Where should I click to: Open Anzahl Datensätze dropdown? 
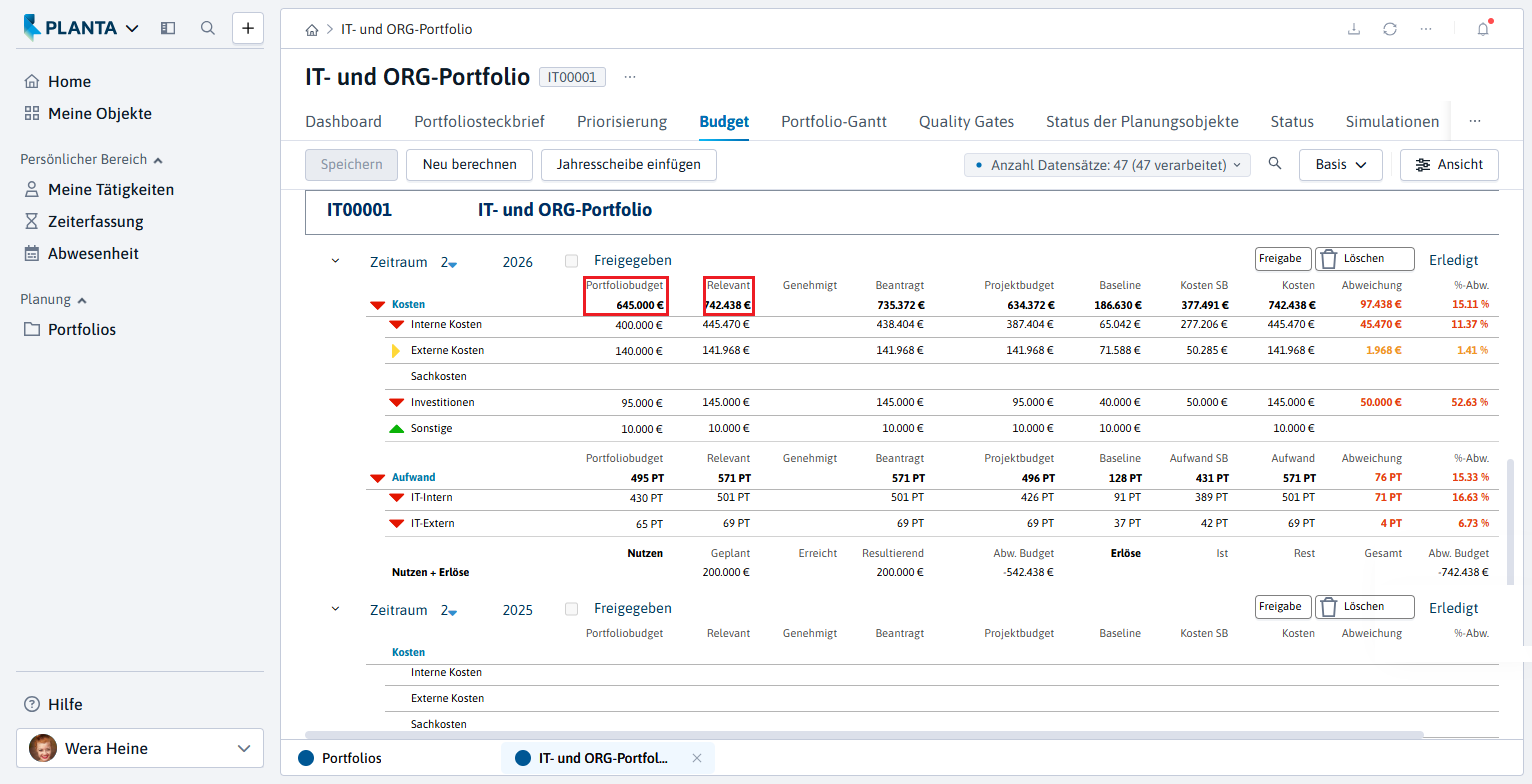(x=1107, y=165)
